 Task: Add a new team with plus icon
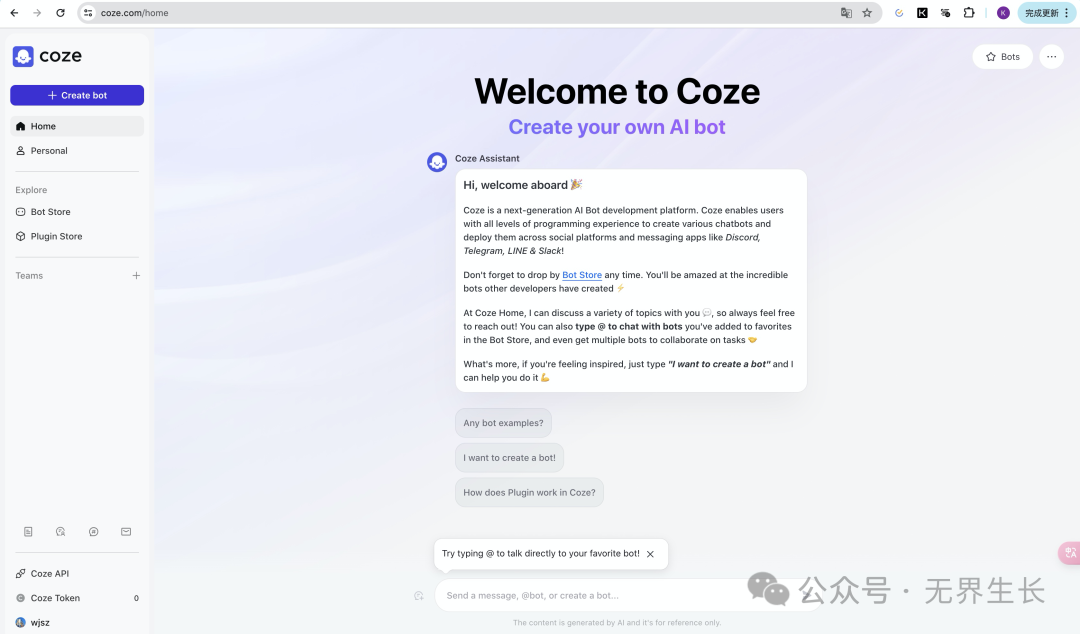point(136,276)
